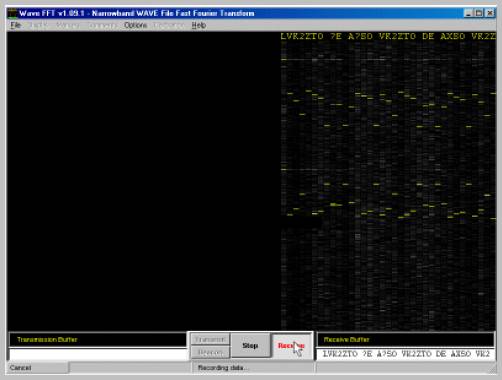The height and width of the screenshot is (380, 502).
Task: Open the Options menu
Action: click(135, 25)
